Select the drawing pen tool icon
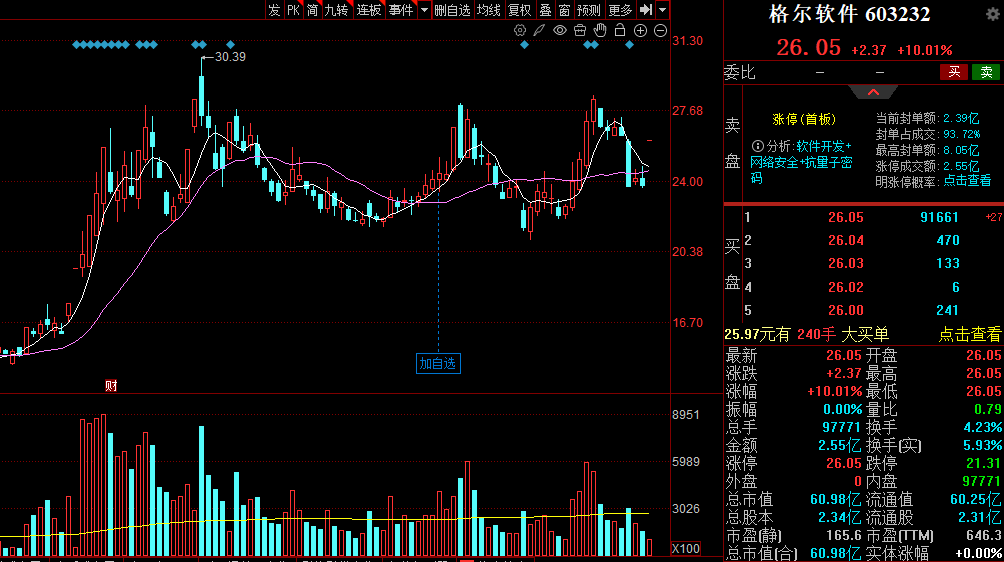This screenshot has width=1004, height=562. click(539, 31)
